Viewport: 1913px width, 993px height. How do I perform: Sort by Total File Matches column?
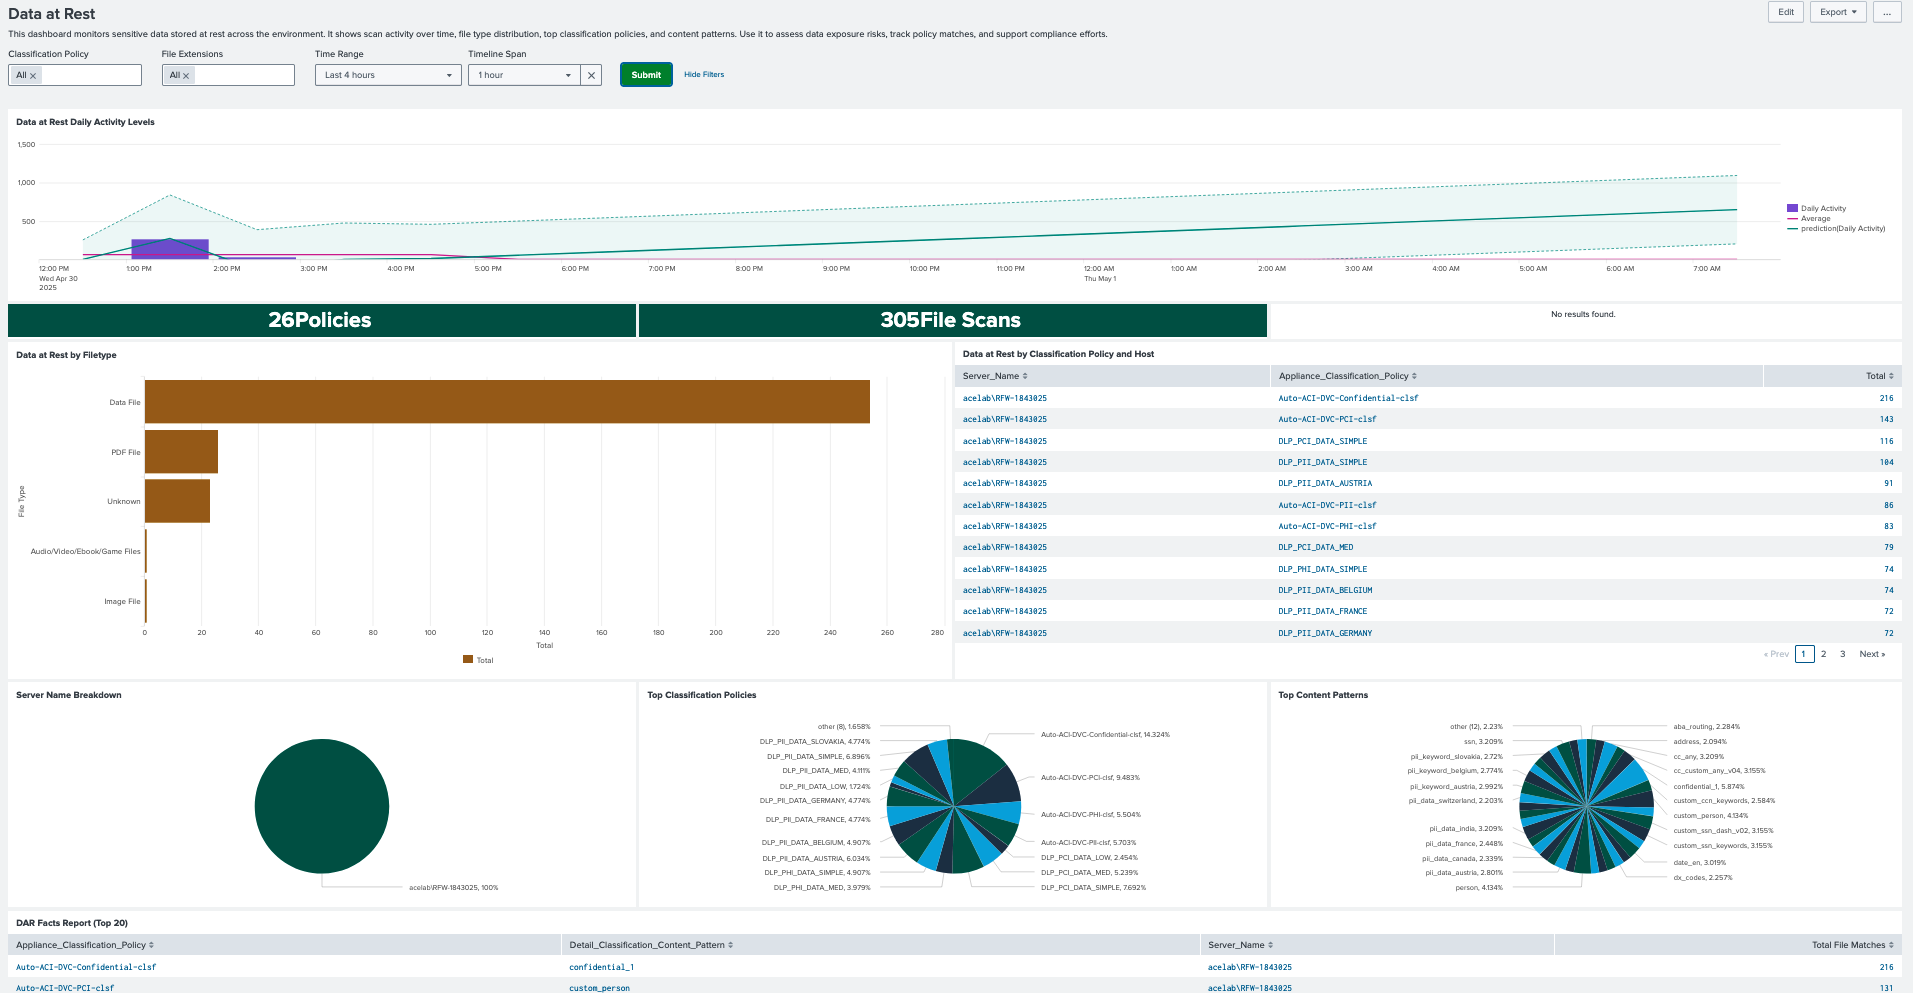[x=1852, y=945]
